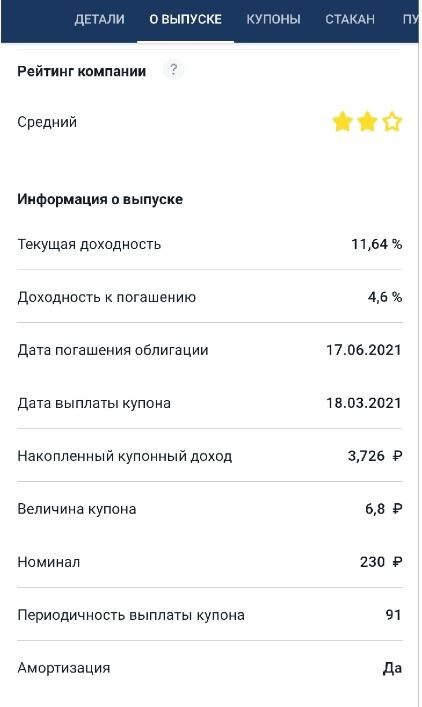
Task: Click the Периодичность выплаты купона row
Action: (x=210, y=615)
